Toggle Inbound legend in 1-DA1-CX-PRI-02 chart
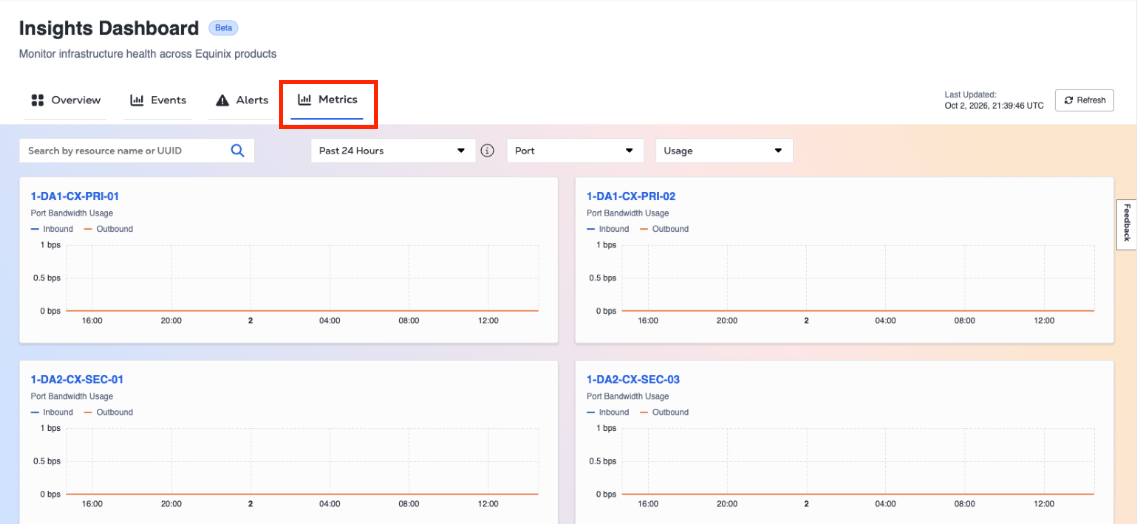The height and width of the screenshot is (526, 1140). click(608, 229)
